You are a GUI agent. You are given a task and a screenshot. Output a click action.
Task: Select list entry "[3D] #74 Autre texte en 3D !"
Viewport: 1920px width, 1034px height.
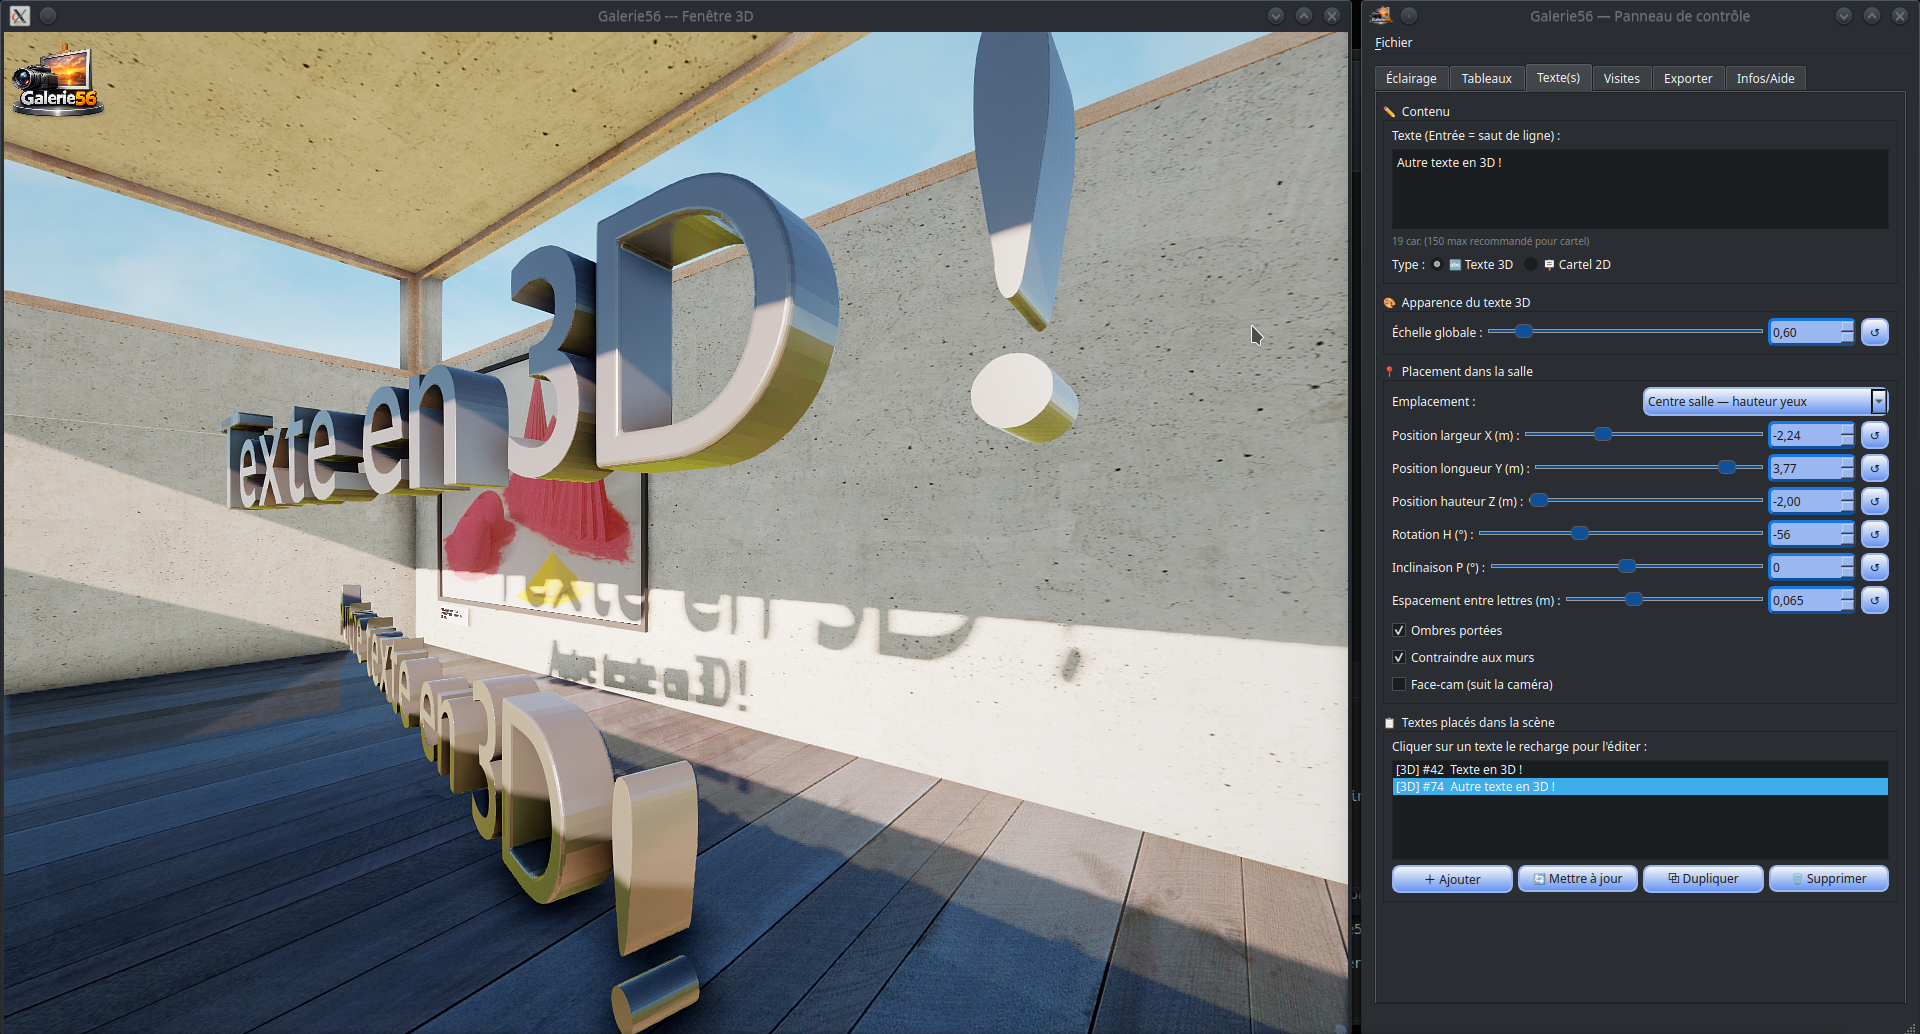tap(1640, 787)
